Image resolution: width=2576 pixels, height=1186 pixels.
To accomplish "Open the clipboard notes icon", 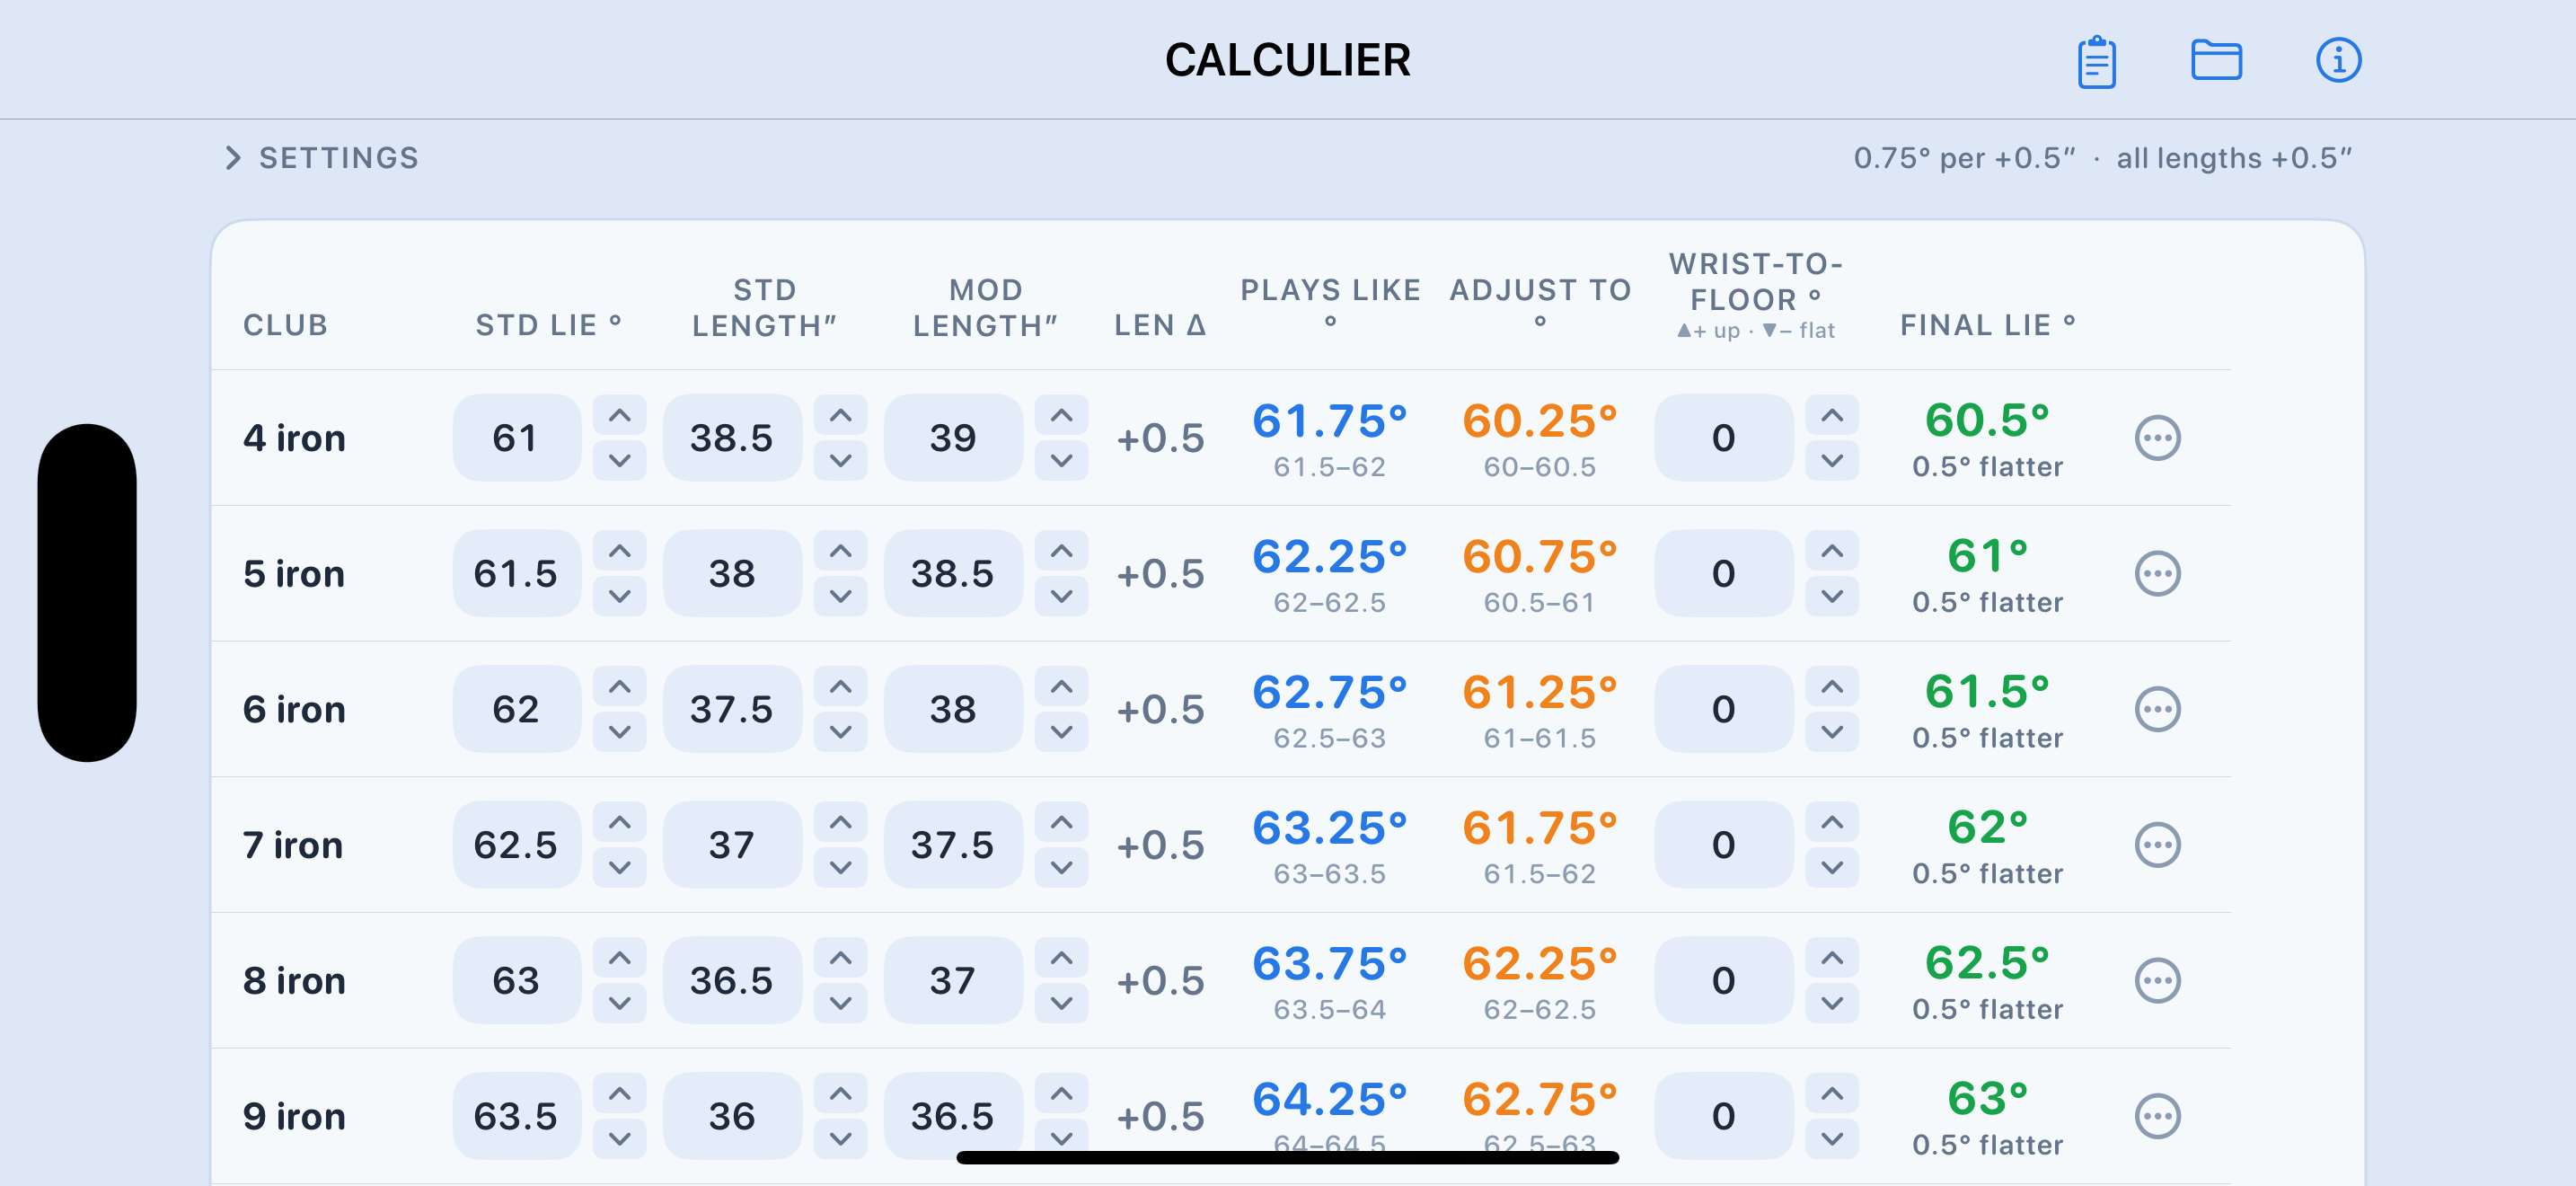I will coord(2096,61).
